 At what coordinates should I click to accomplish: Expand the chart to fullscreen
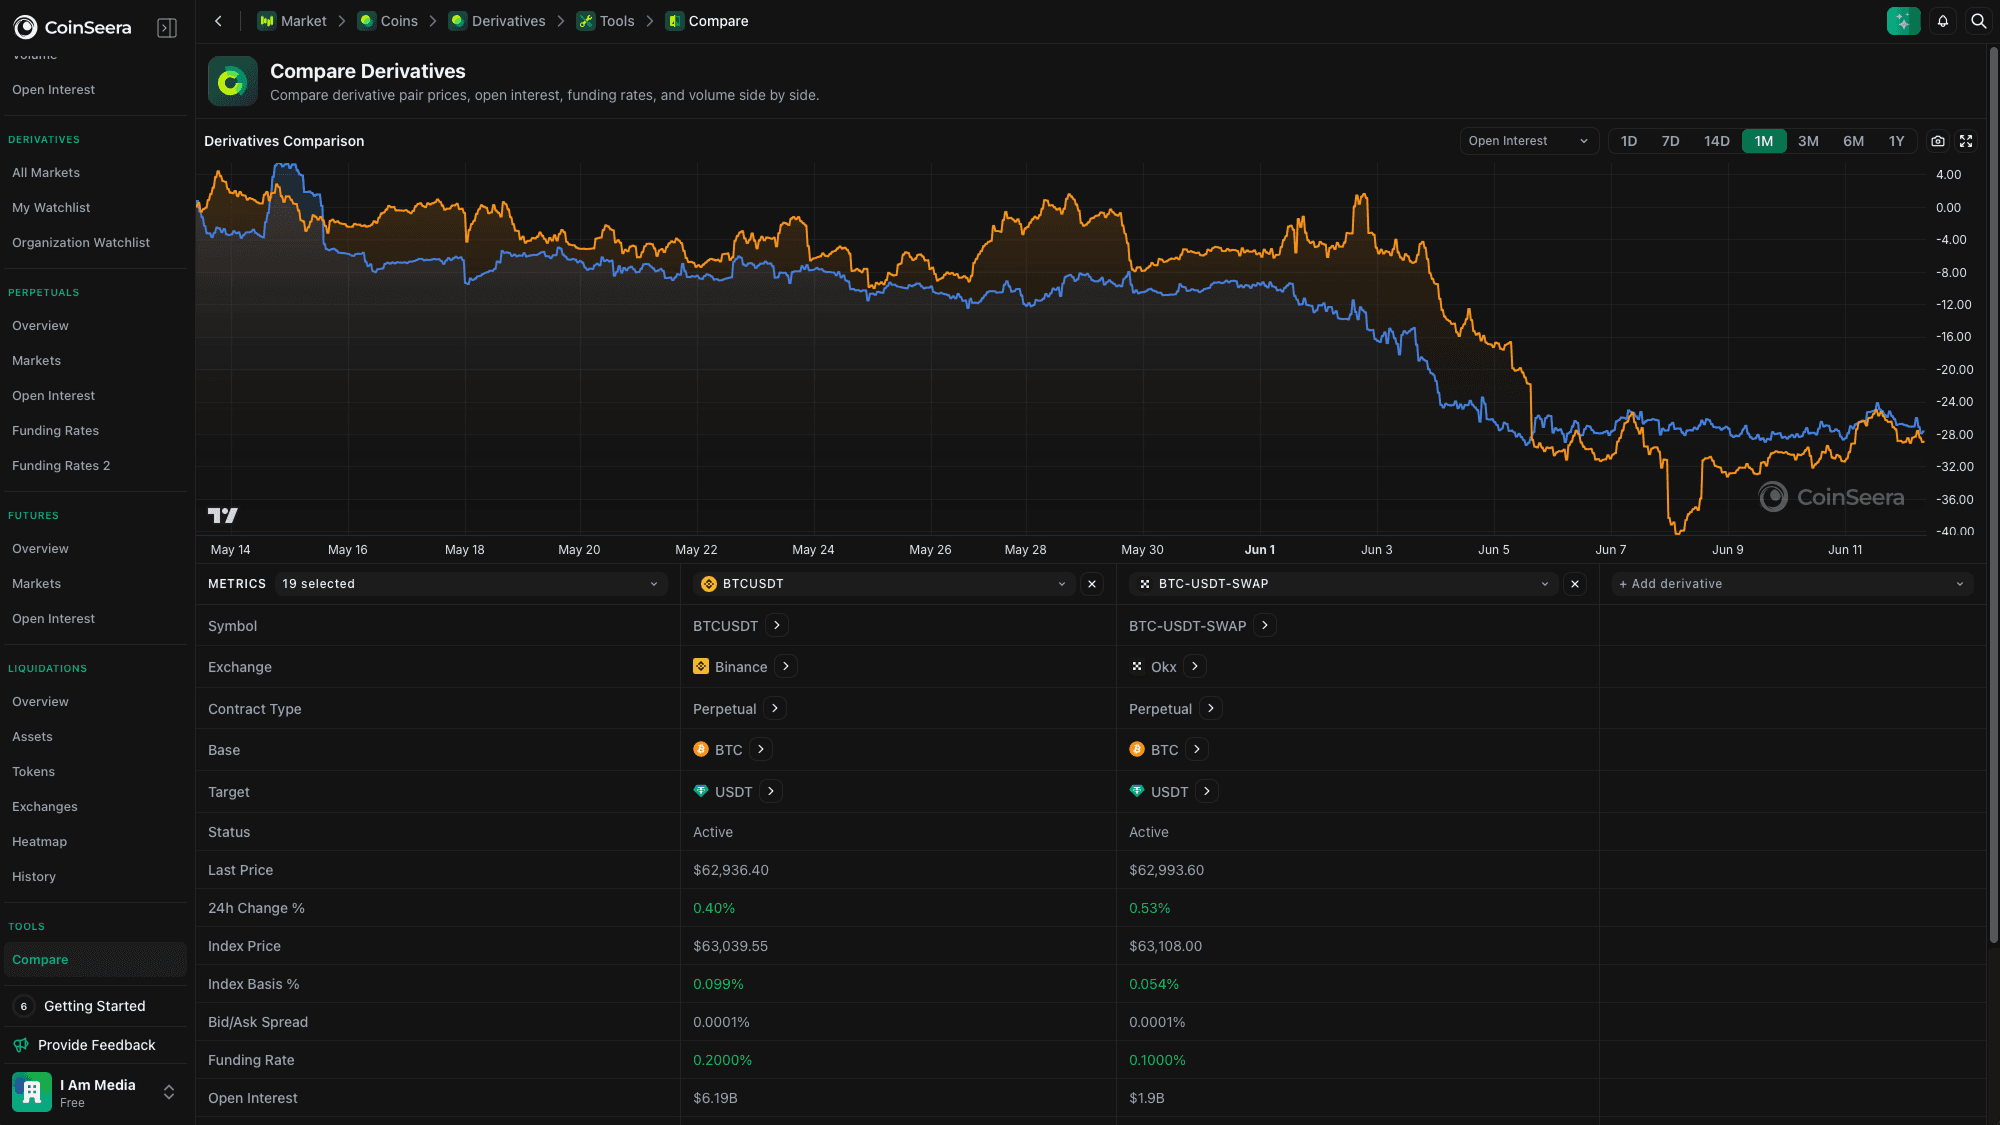[x=1966, y=141]
